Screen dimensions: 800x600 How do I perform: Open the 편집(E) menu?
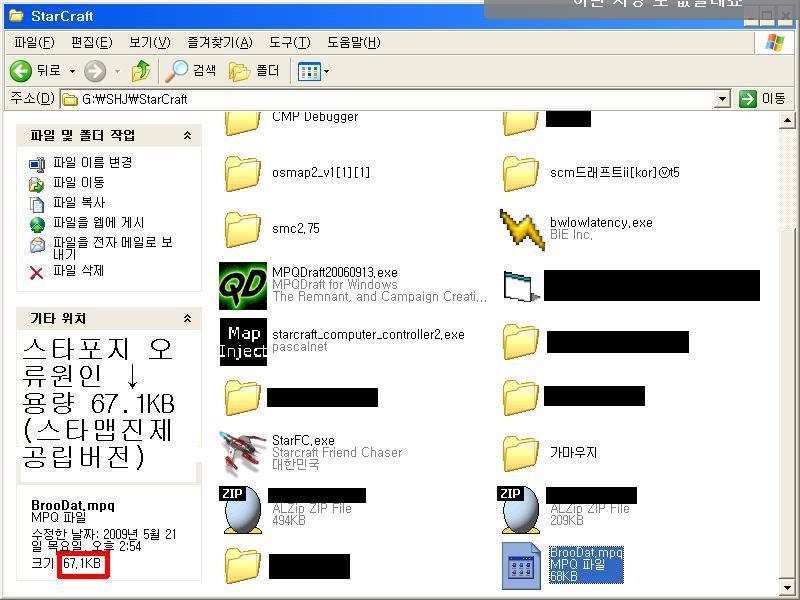[91, 42]
